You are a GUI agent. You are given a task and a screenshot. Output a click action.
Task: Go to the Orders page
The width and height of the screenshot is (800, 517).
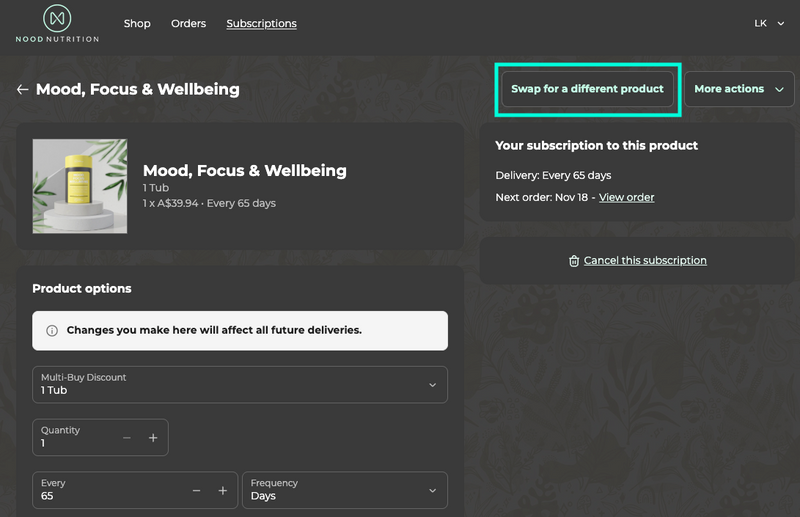tap(188, 23)
